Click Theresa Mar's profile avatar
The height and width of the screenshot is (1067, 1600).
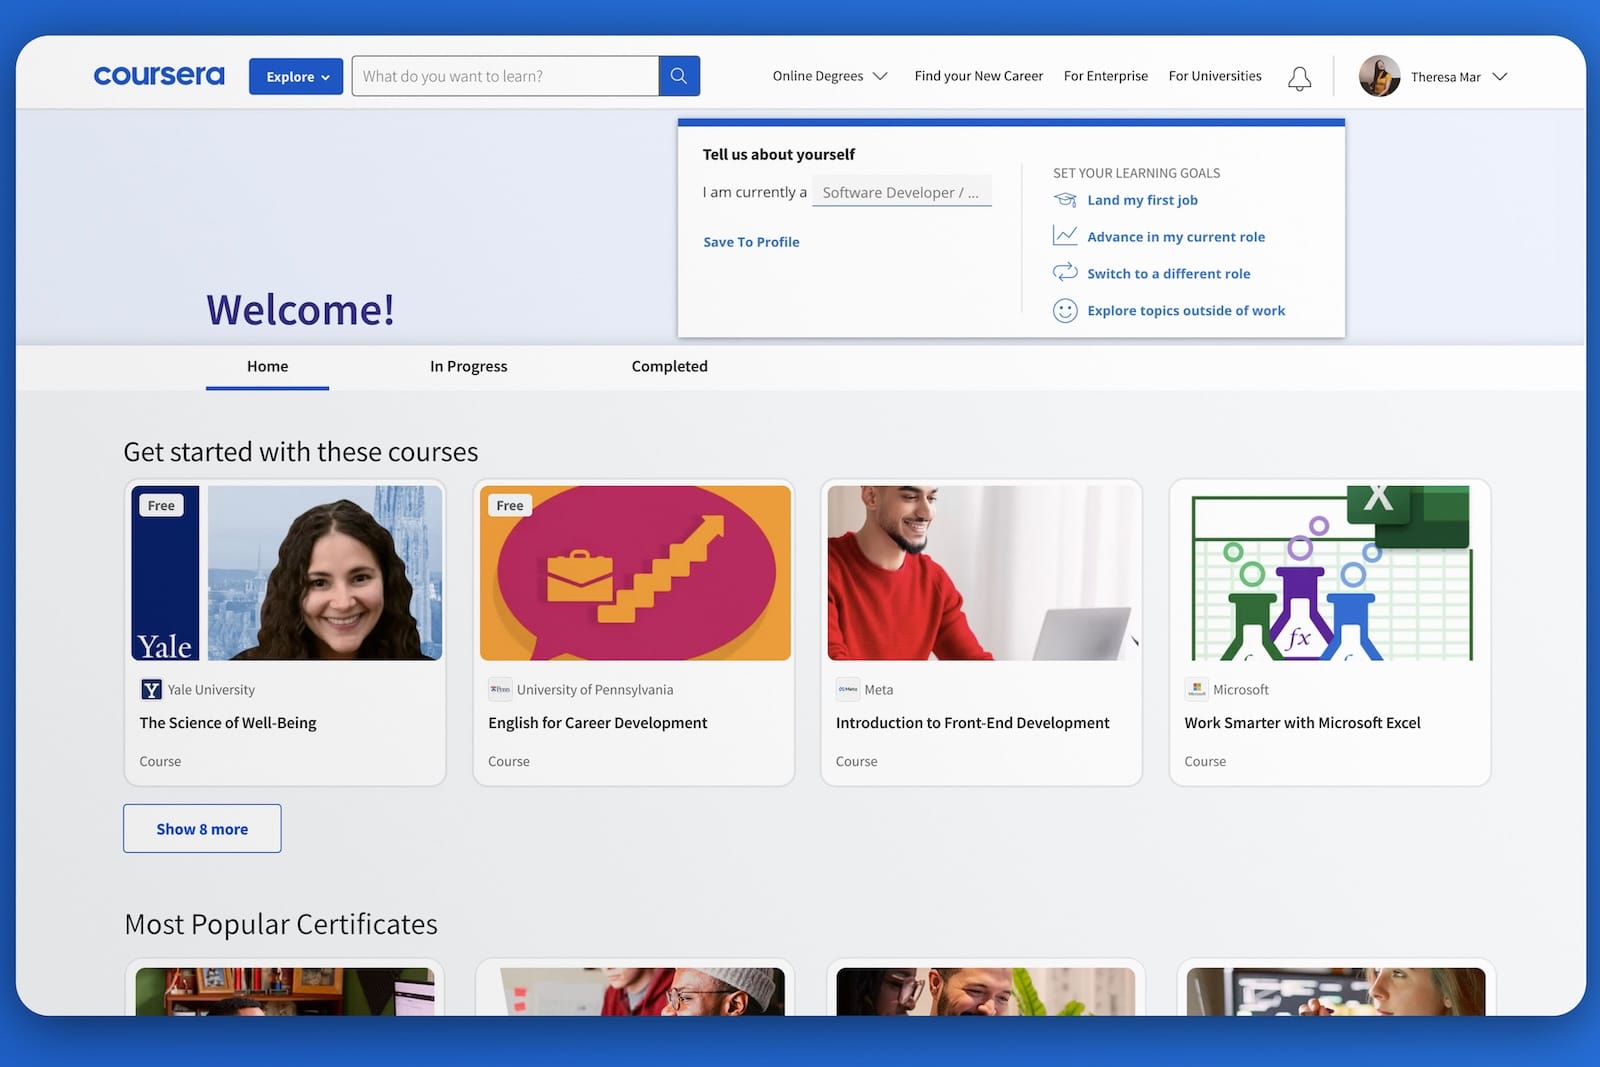[1379, 76]
